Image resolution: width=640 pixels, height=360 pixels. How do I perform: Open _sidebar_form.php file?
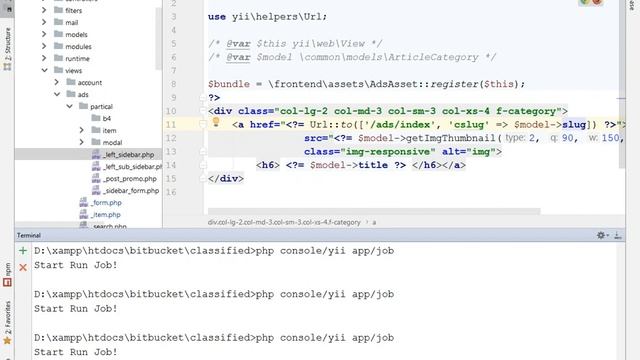click(x=131, y=191)
